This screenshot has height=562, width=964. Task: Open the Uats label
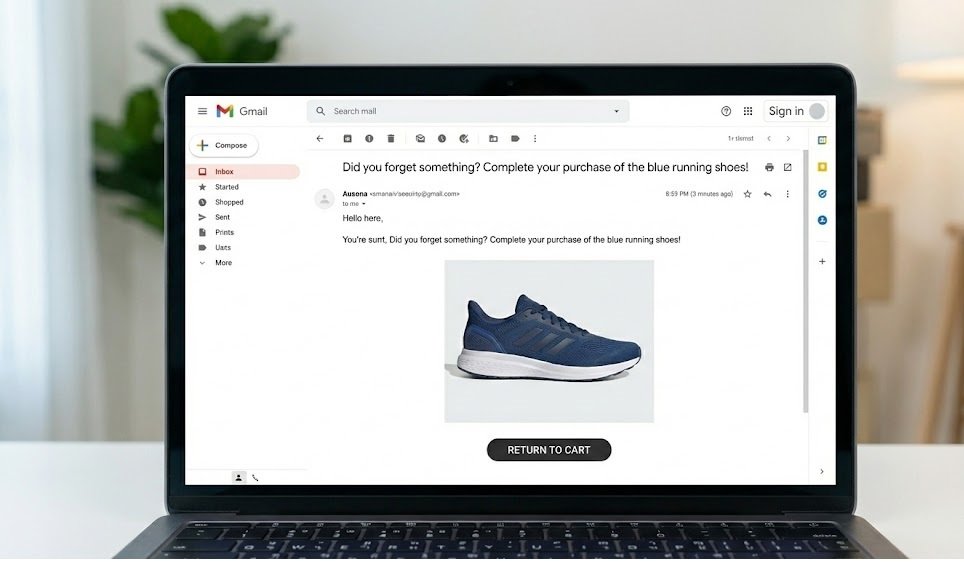point(223,248)
